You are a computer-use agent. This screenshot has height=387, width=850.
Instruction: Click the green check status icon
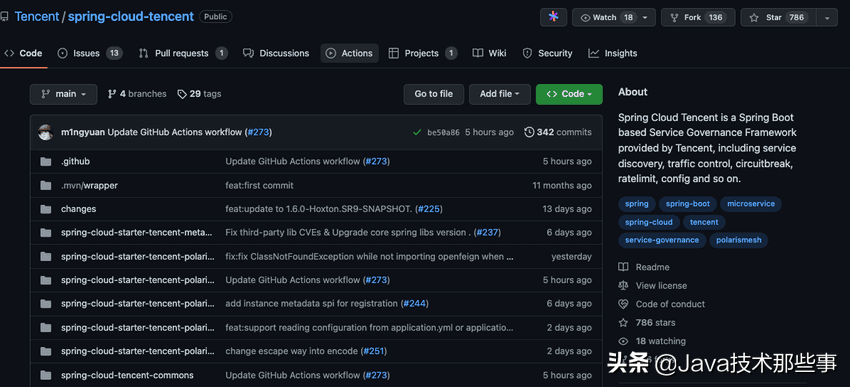[417, 132]
